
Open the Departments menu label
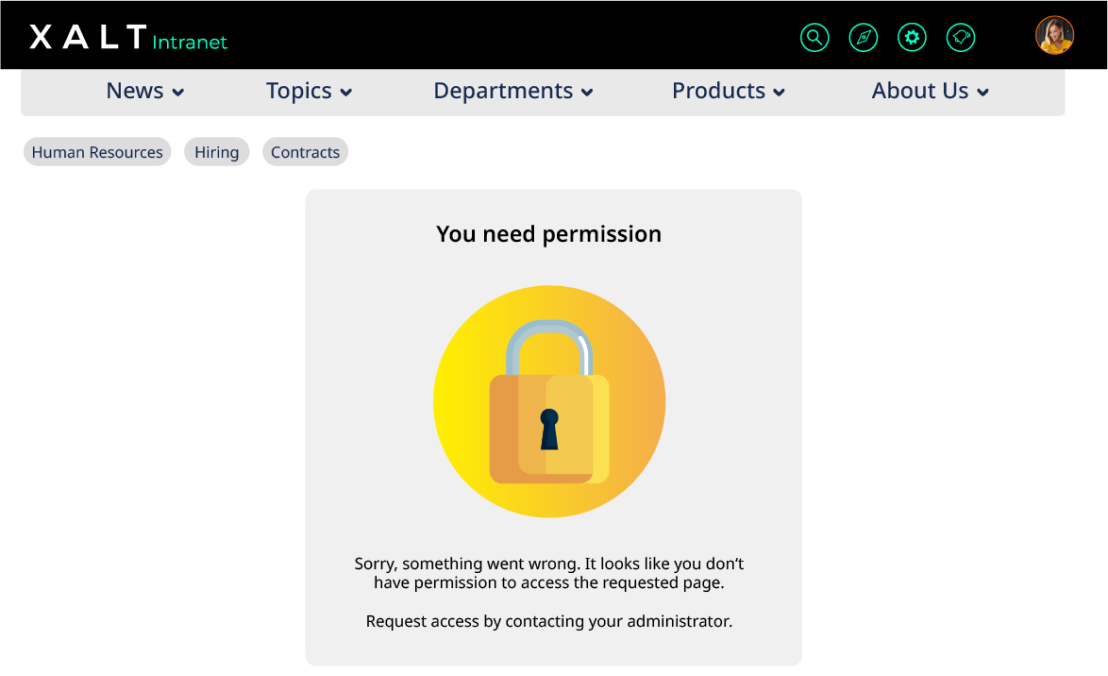tap(503, 91)
